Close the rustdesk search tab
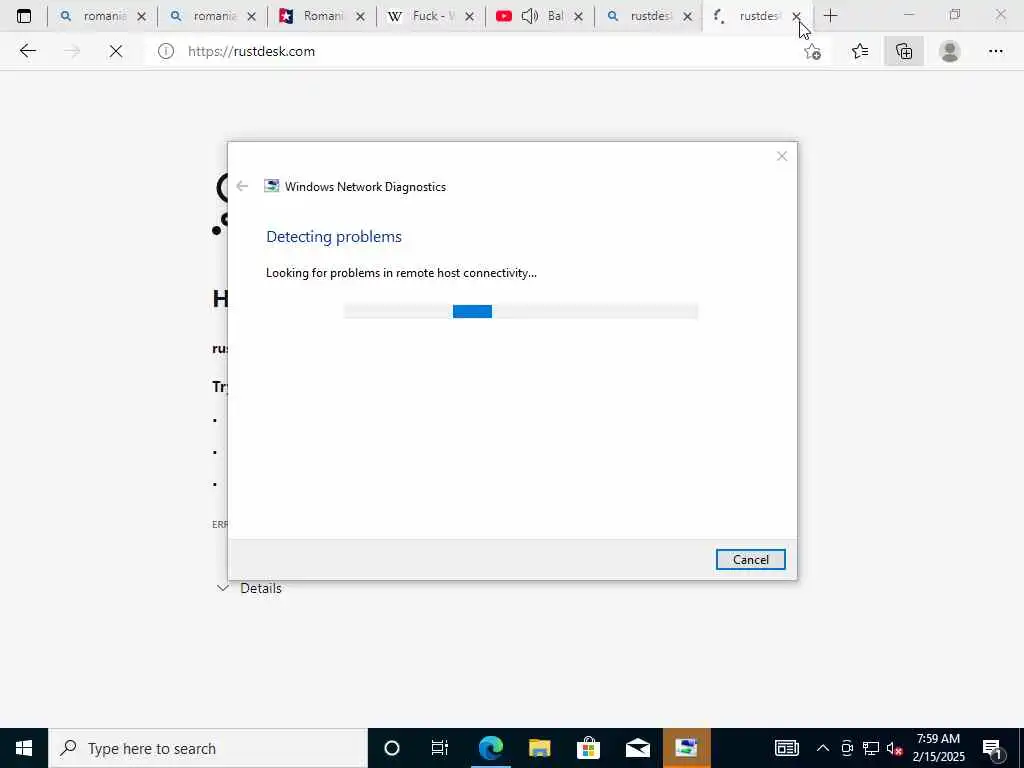Screen dimensions: 1024x768 pyautogui.click(x=687, y=17)
